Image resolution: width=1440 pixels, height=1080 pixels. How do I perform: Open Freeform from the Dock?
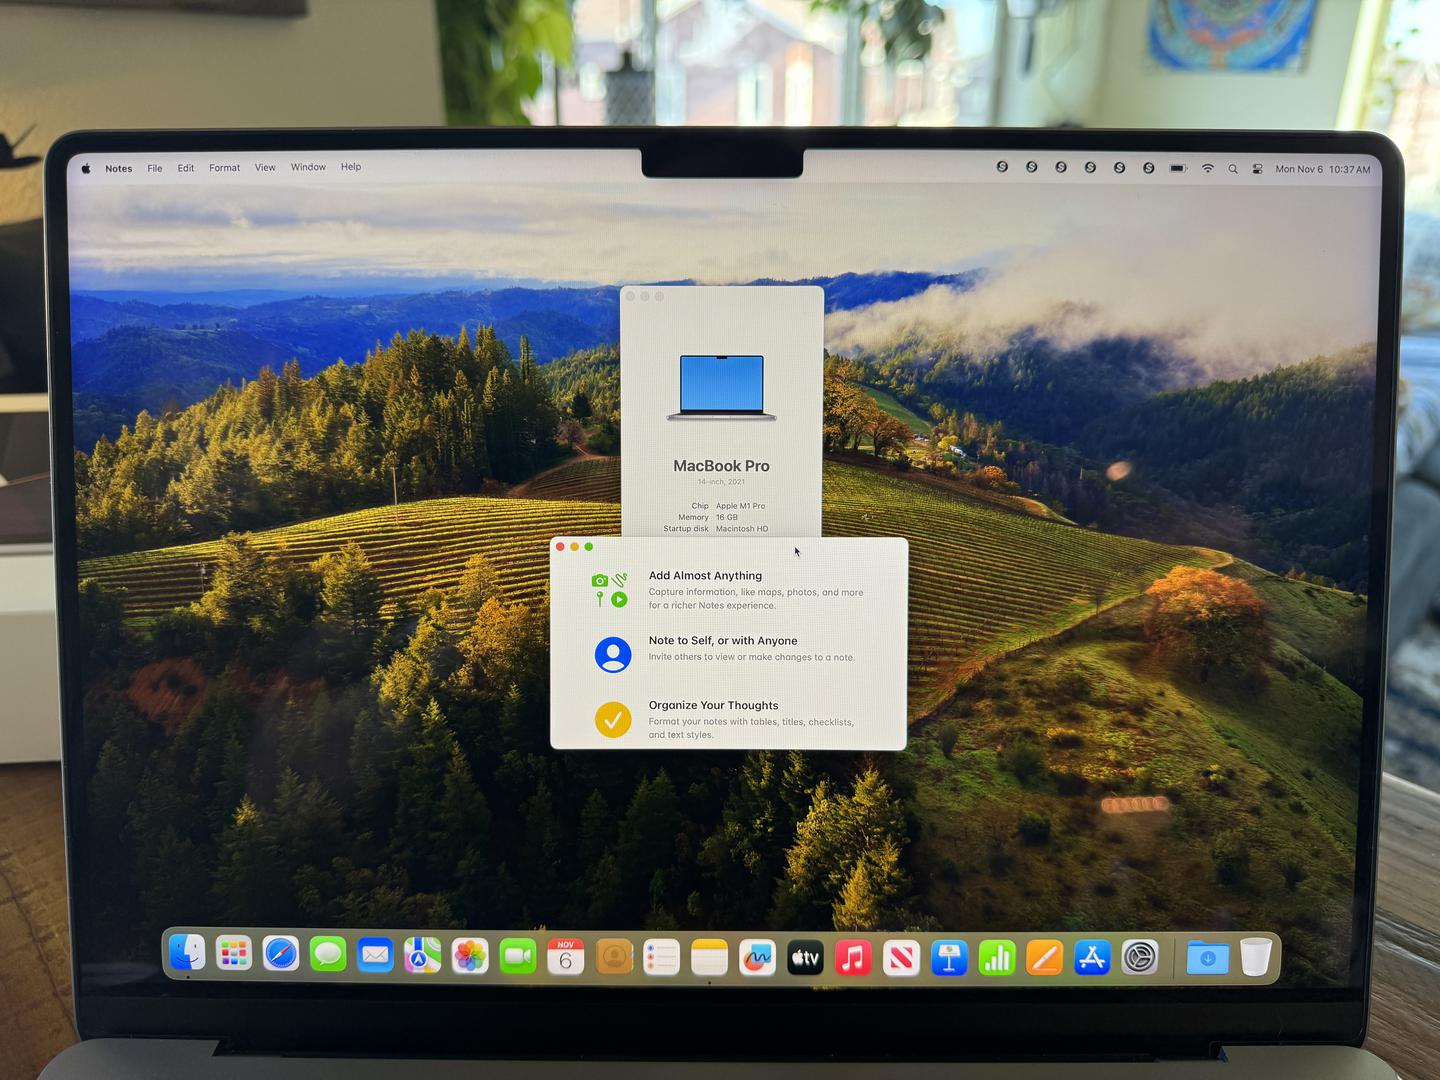point(757,959)
